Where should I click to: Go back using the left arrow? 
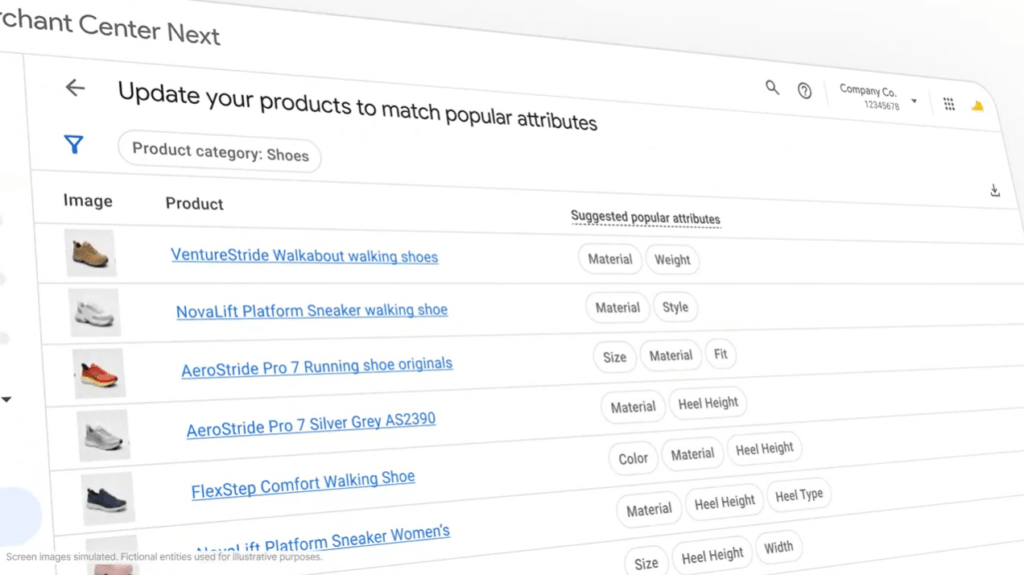[x=75, y=88]
